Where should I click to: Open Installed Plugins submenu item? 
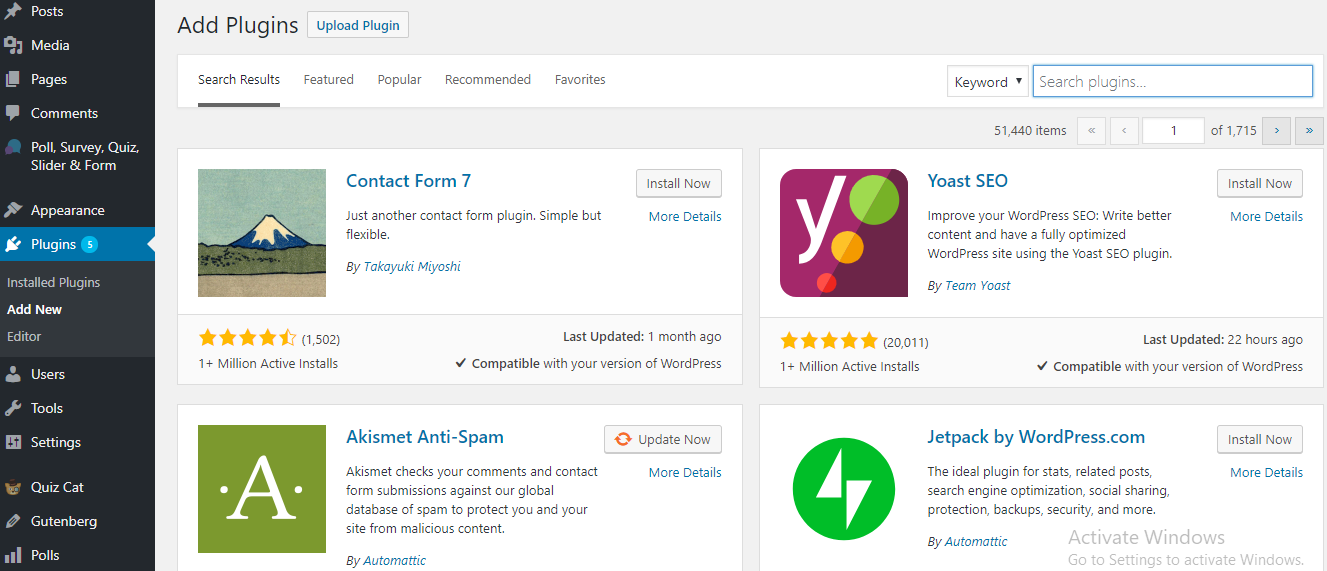tap(54, 282)
